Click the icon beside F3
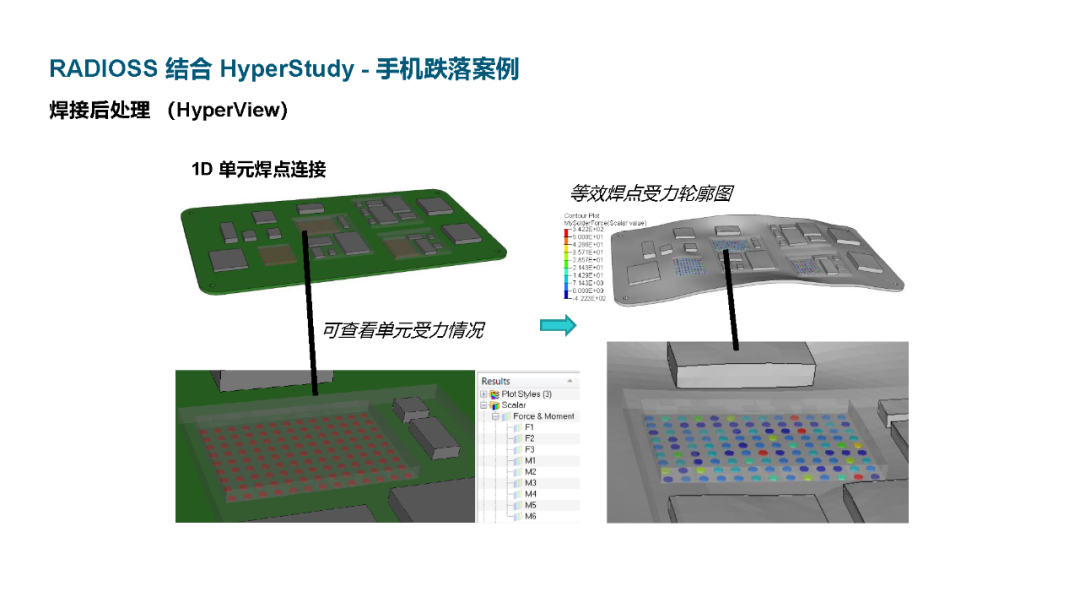Viewport: 1080px width, 608px height. (518, 450)
